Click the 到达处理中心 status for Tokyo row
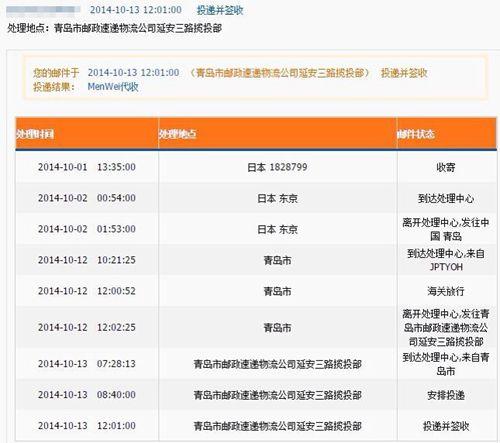The width and height of the screenshot is (500, 443). [x=446, y=198]
